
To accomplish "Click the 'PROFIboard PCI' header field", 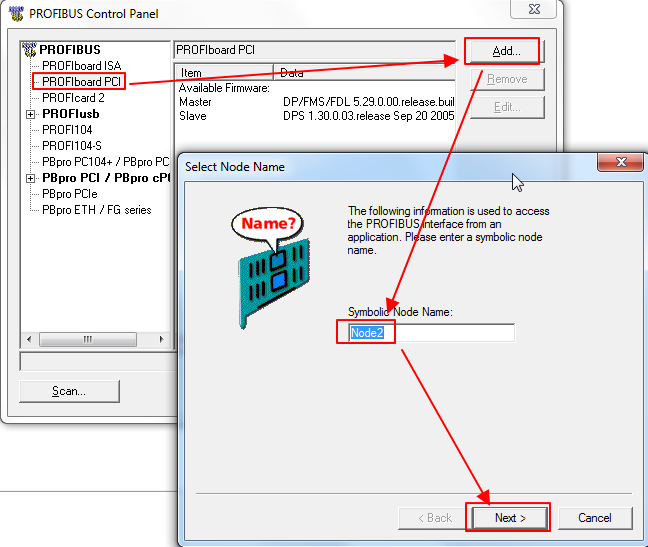I will [x=314, y=50].
